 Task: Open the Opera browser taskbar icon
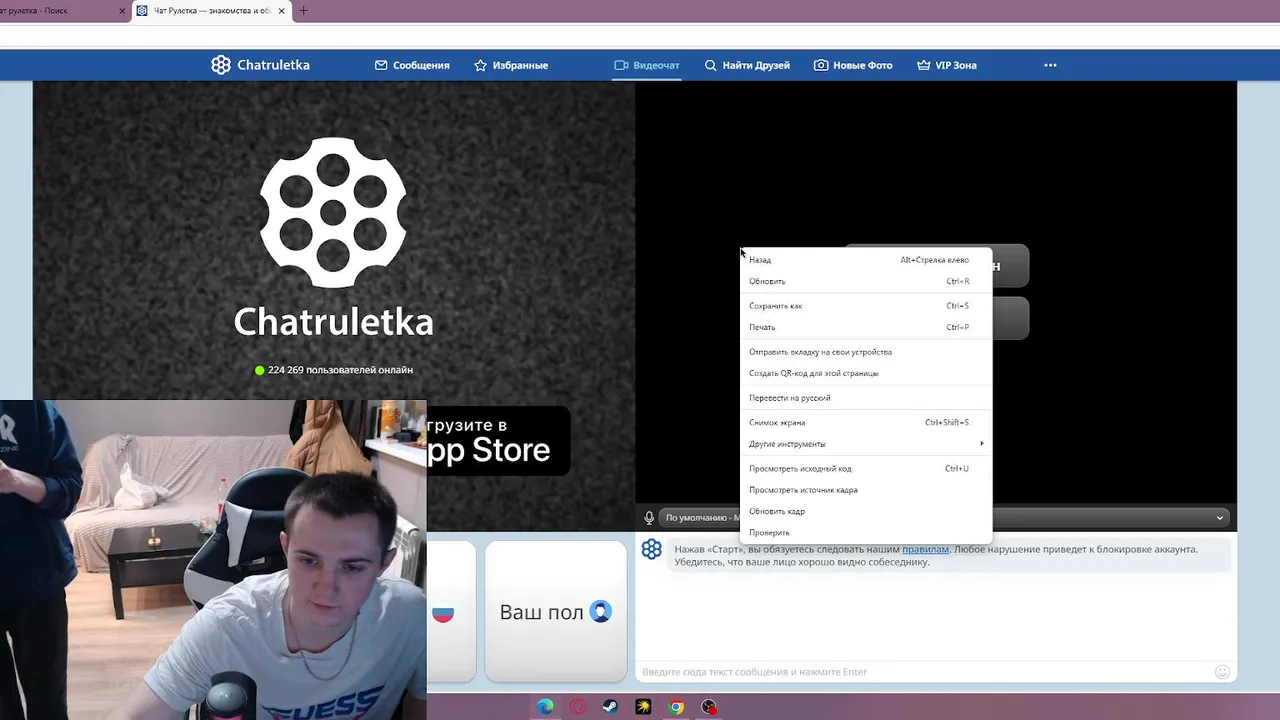pyautogui.click(x=578, y=707)
